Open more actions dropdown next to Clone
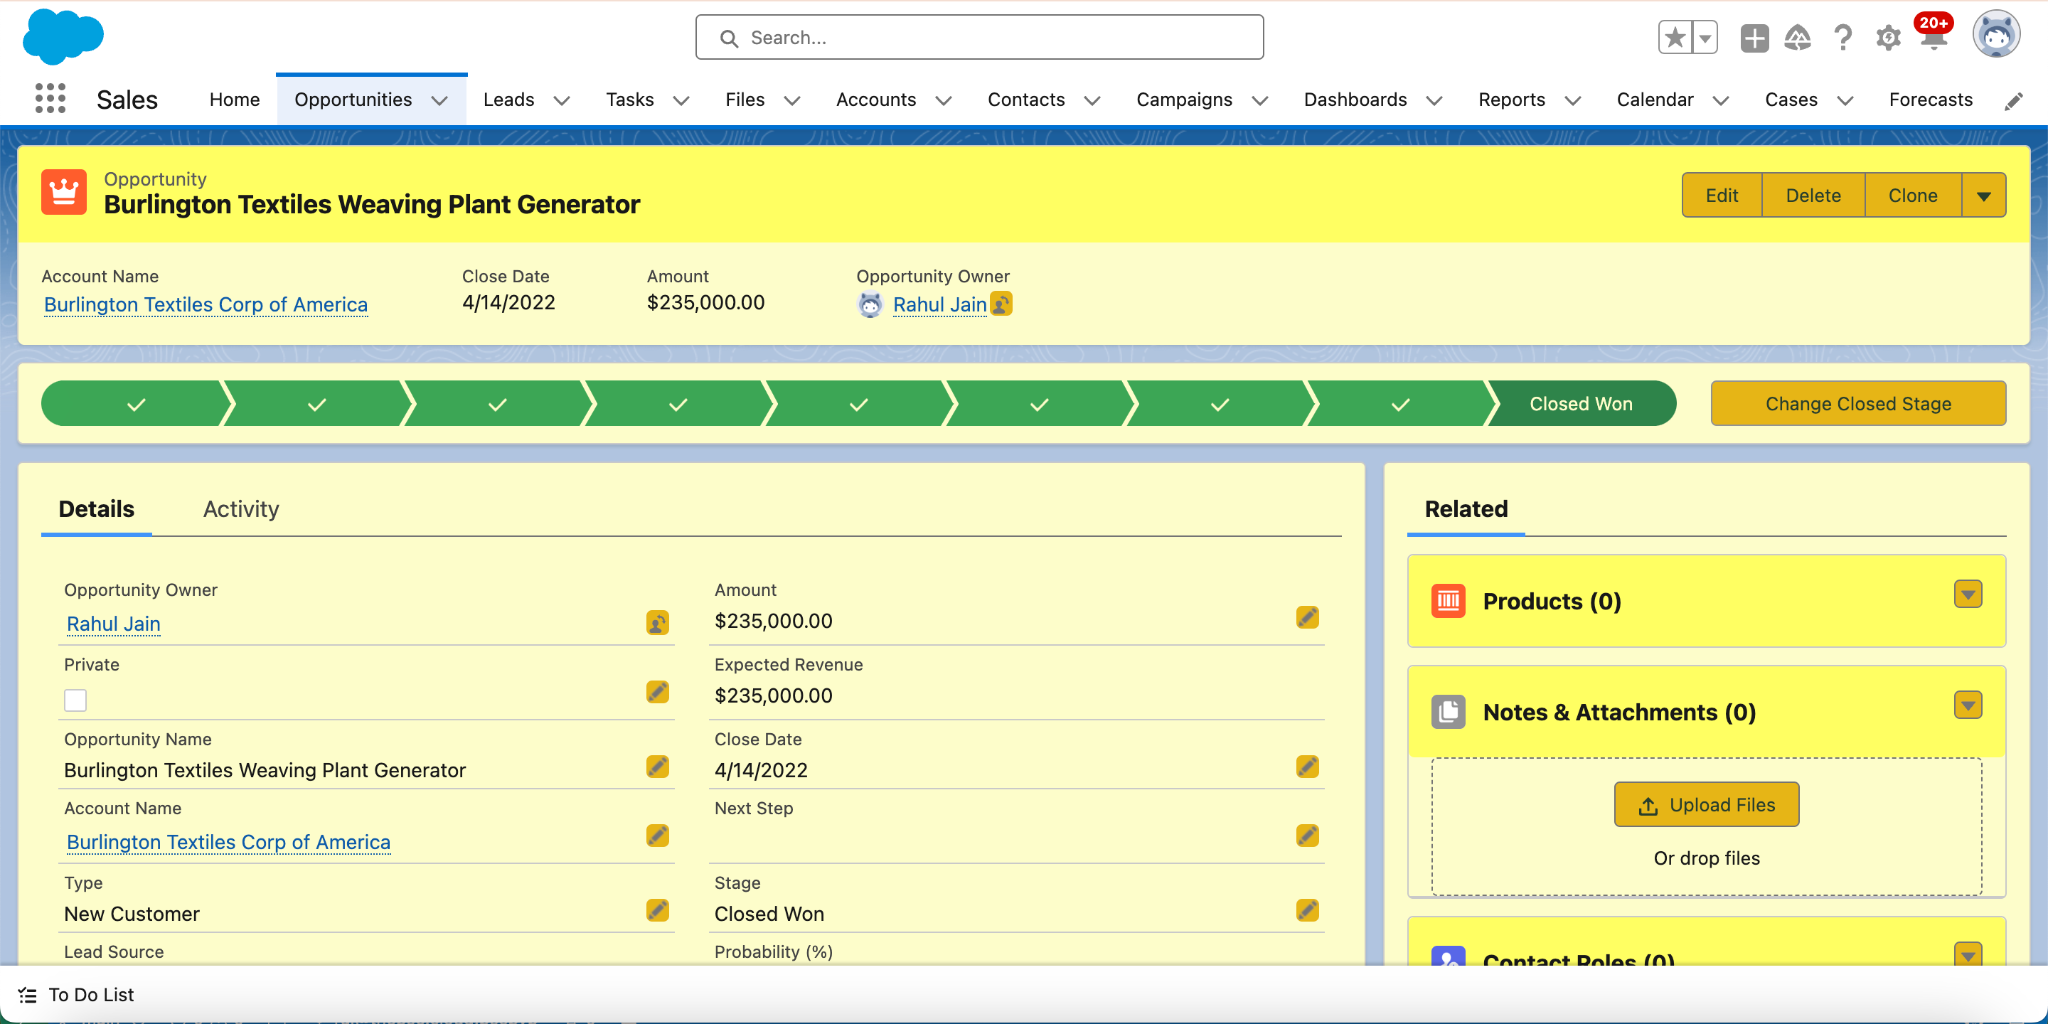 (x=1984, y=196)
